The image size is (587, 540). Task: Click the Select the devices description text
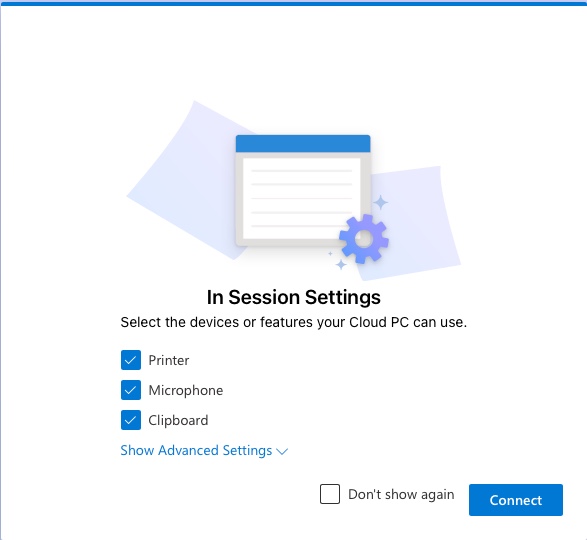click(x=294, y=322)
